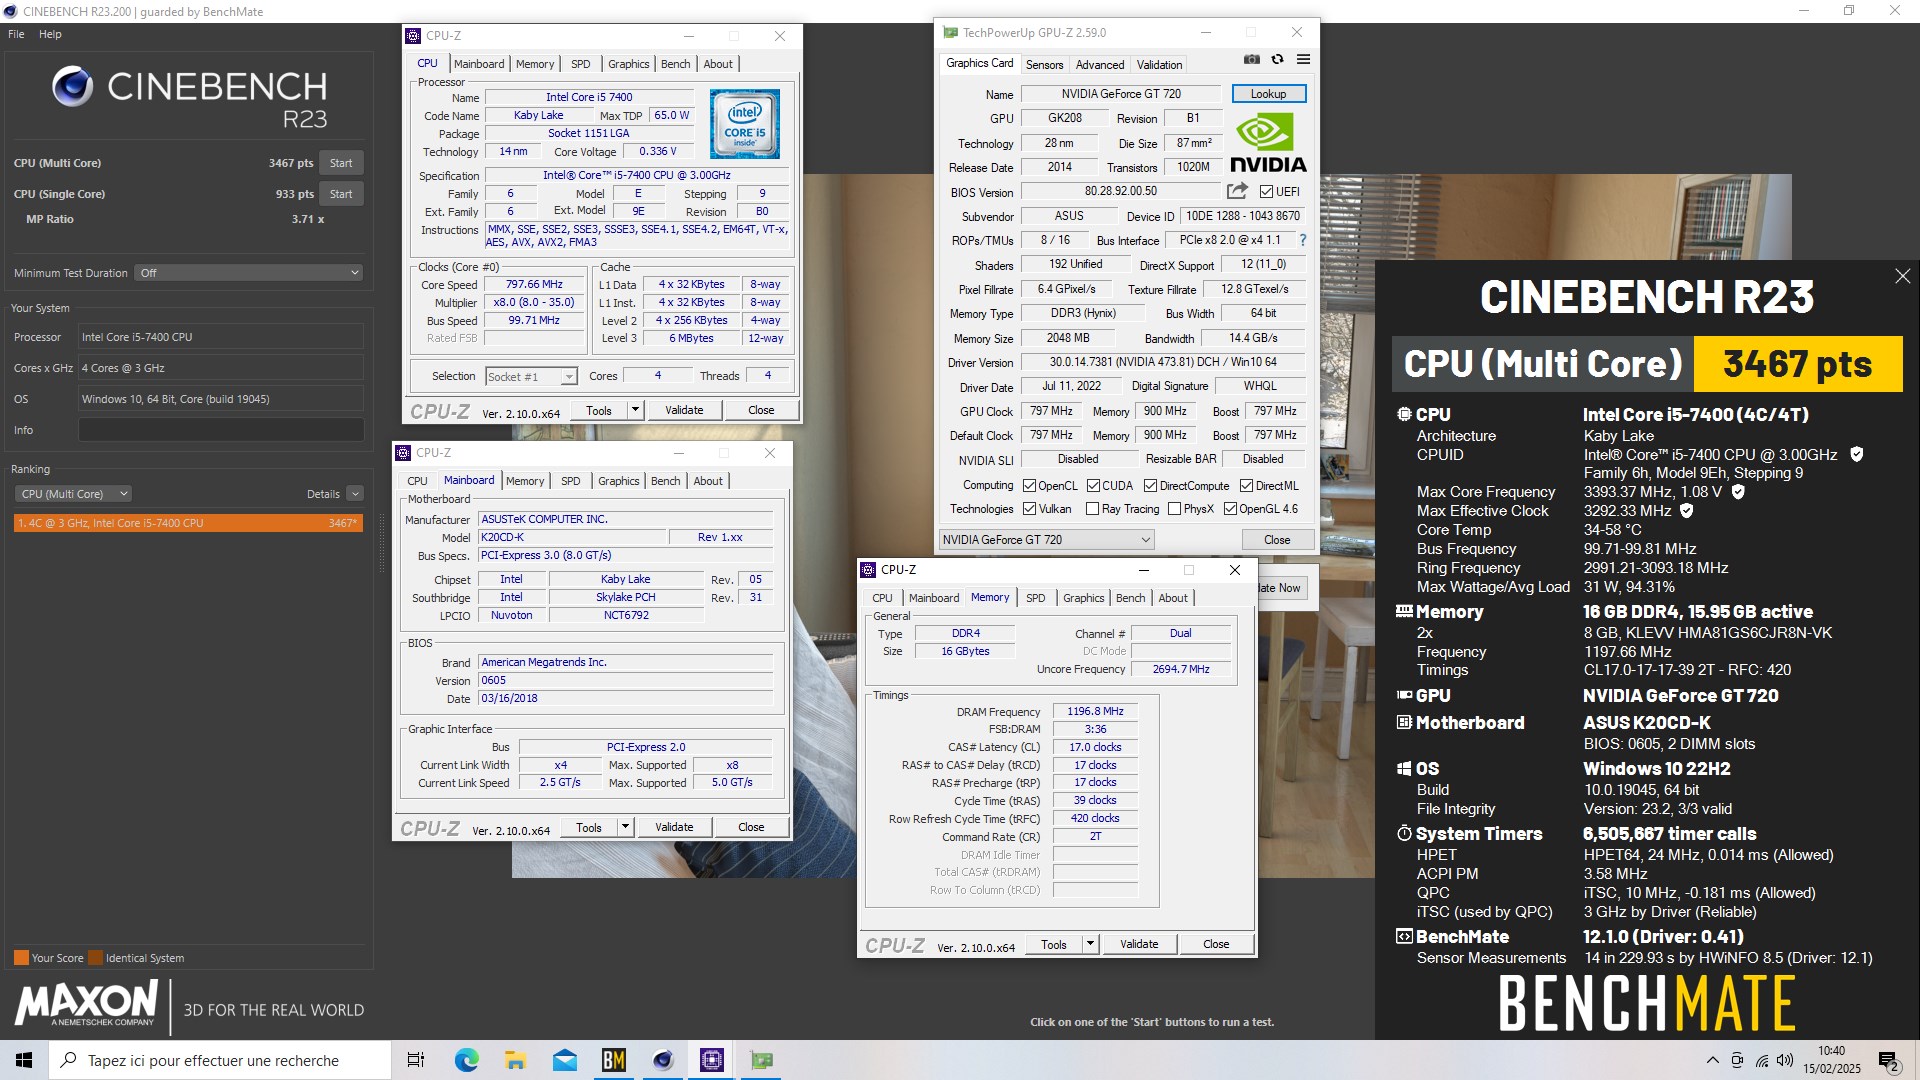1920x1080 pixels.
Task: Close the BenchMate result overlay with X
Action: [1902, 276]
